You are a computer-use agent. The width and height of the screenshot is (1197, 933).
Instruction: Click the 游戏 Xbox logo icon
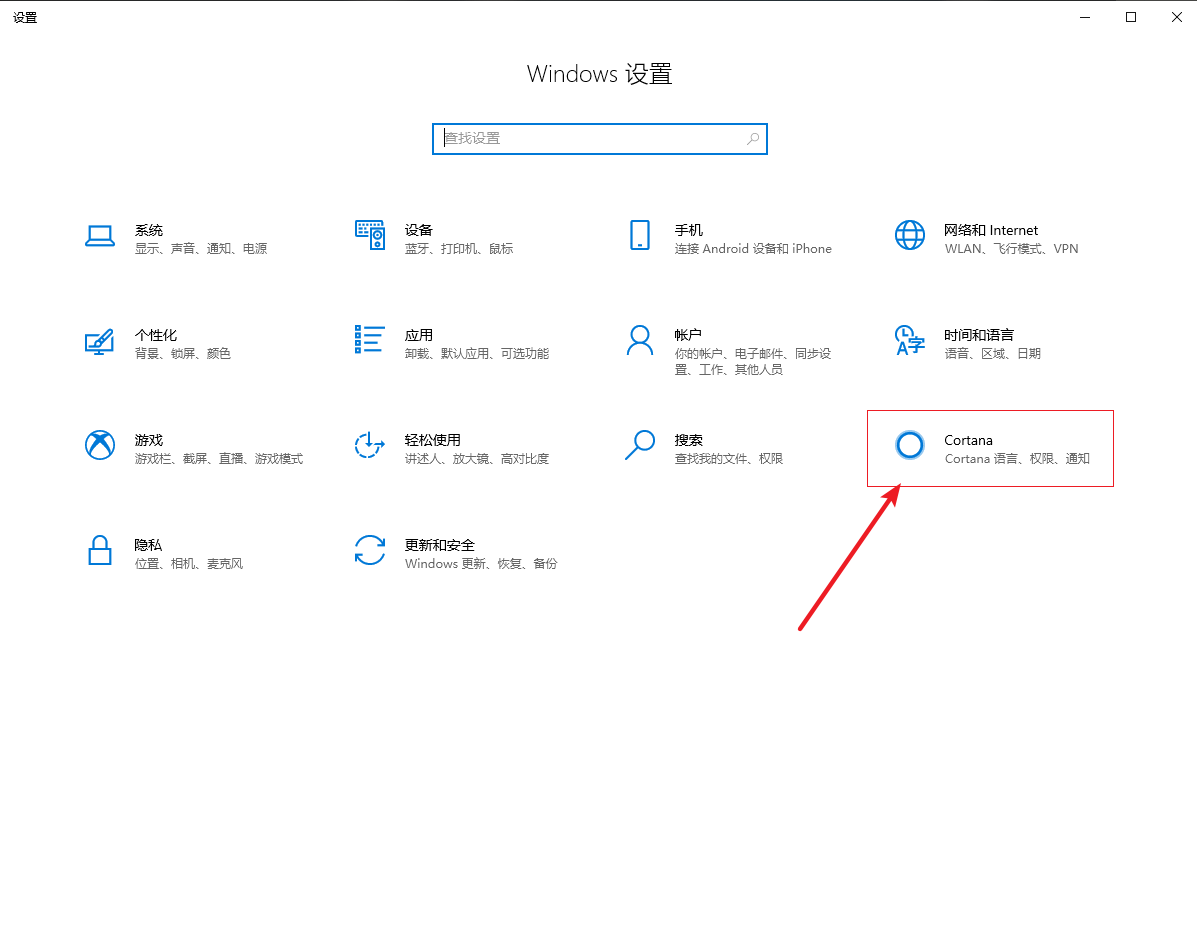point(100,445)
